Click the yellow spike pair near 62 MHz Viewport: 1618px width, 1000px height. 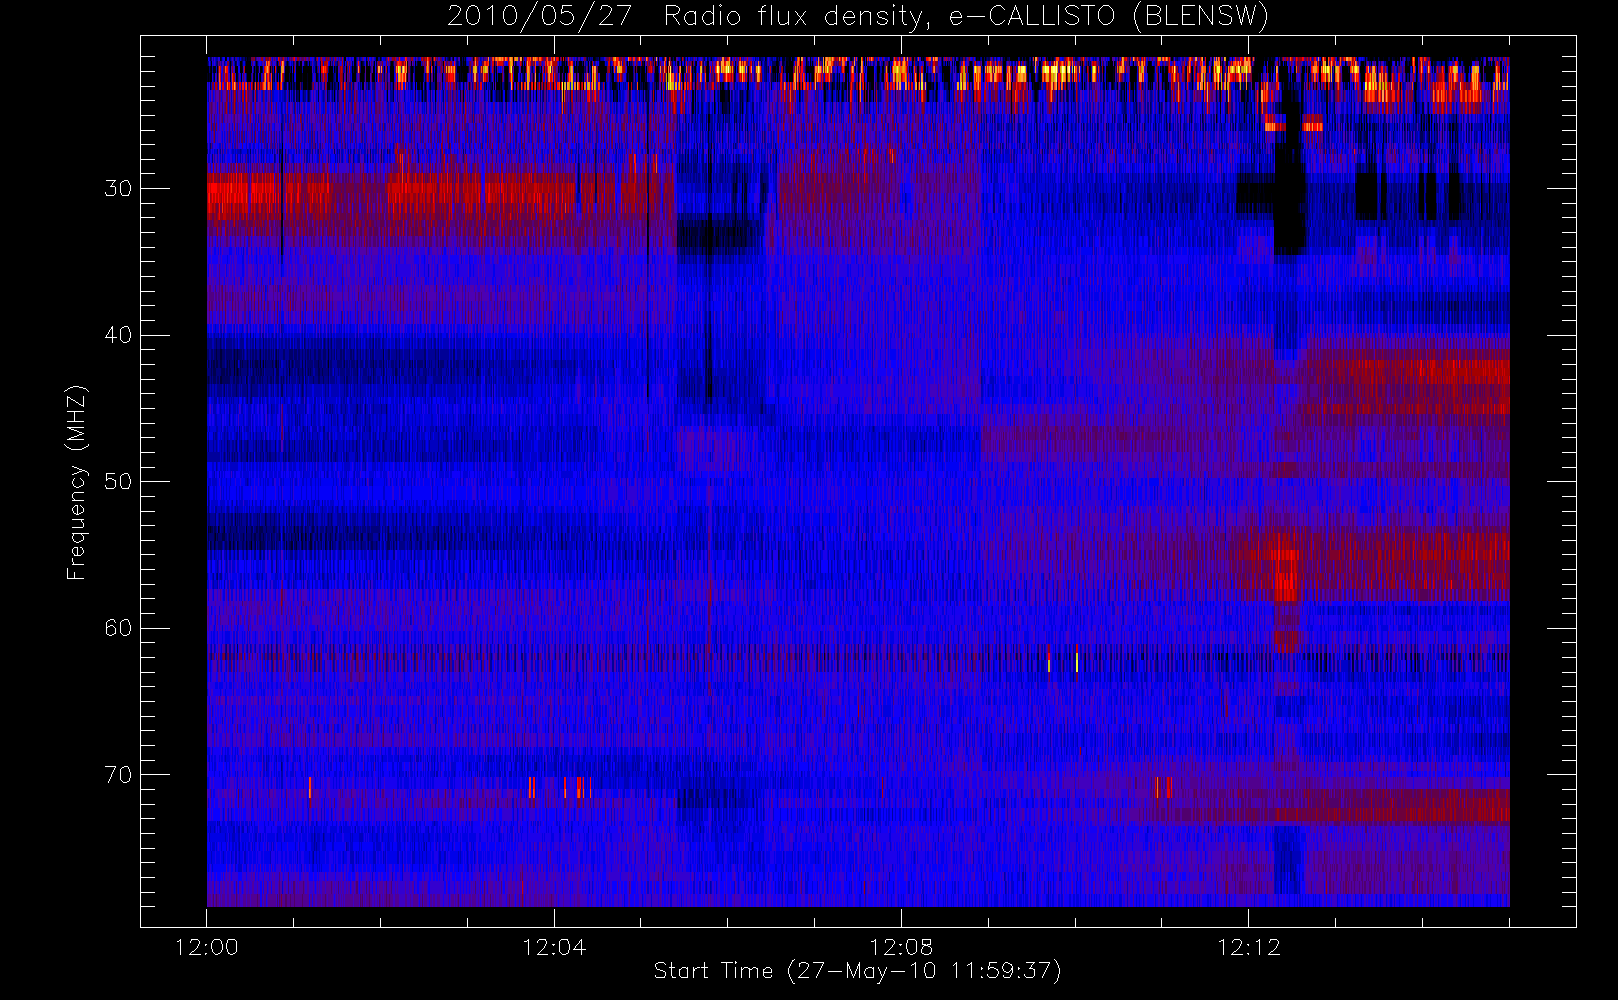(x=1062, y=661)
